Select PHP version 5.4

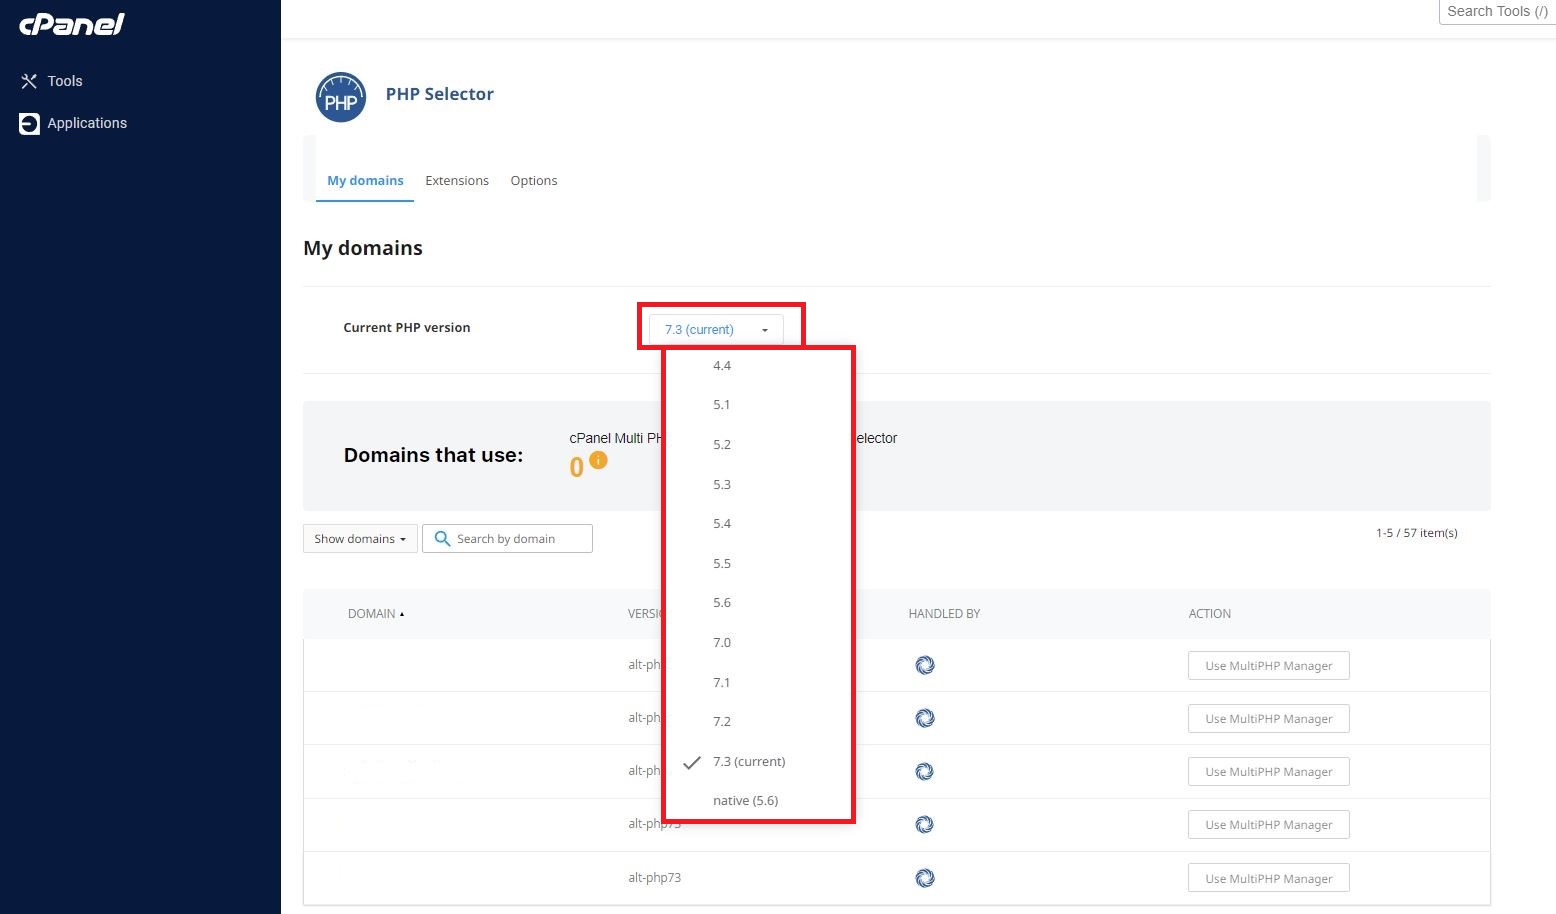click(722, 524)
